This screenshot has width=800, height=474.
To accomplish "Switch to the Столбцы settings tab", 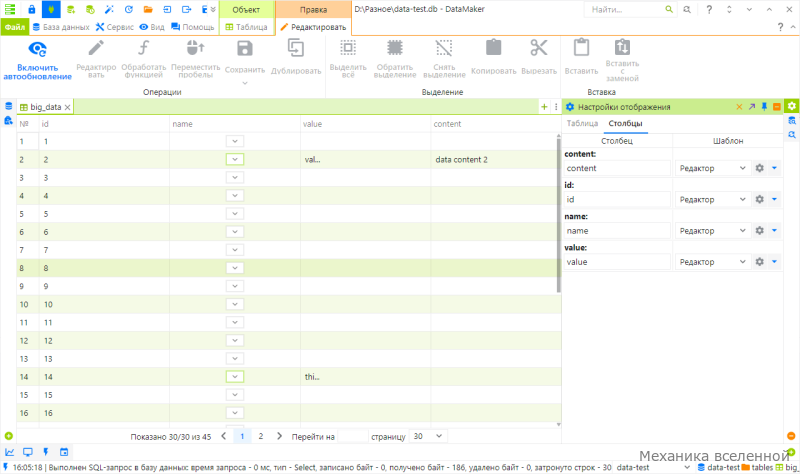I will 626,123.
